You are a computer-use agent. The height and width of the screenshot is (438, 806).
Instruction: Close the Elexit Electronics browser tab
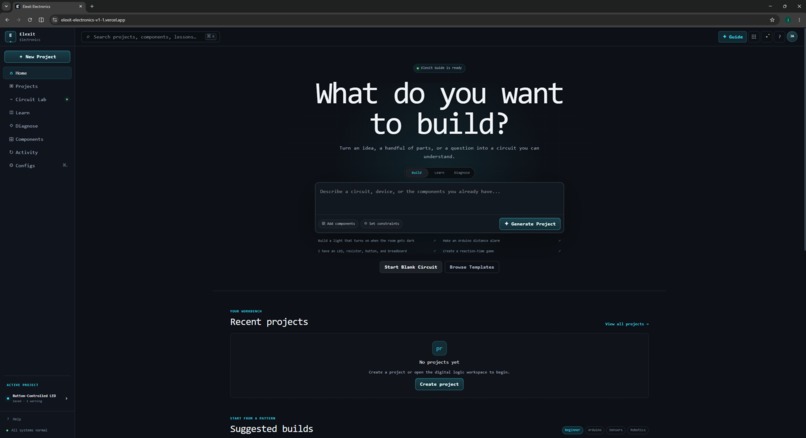[x=81, y=7]
